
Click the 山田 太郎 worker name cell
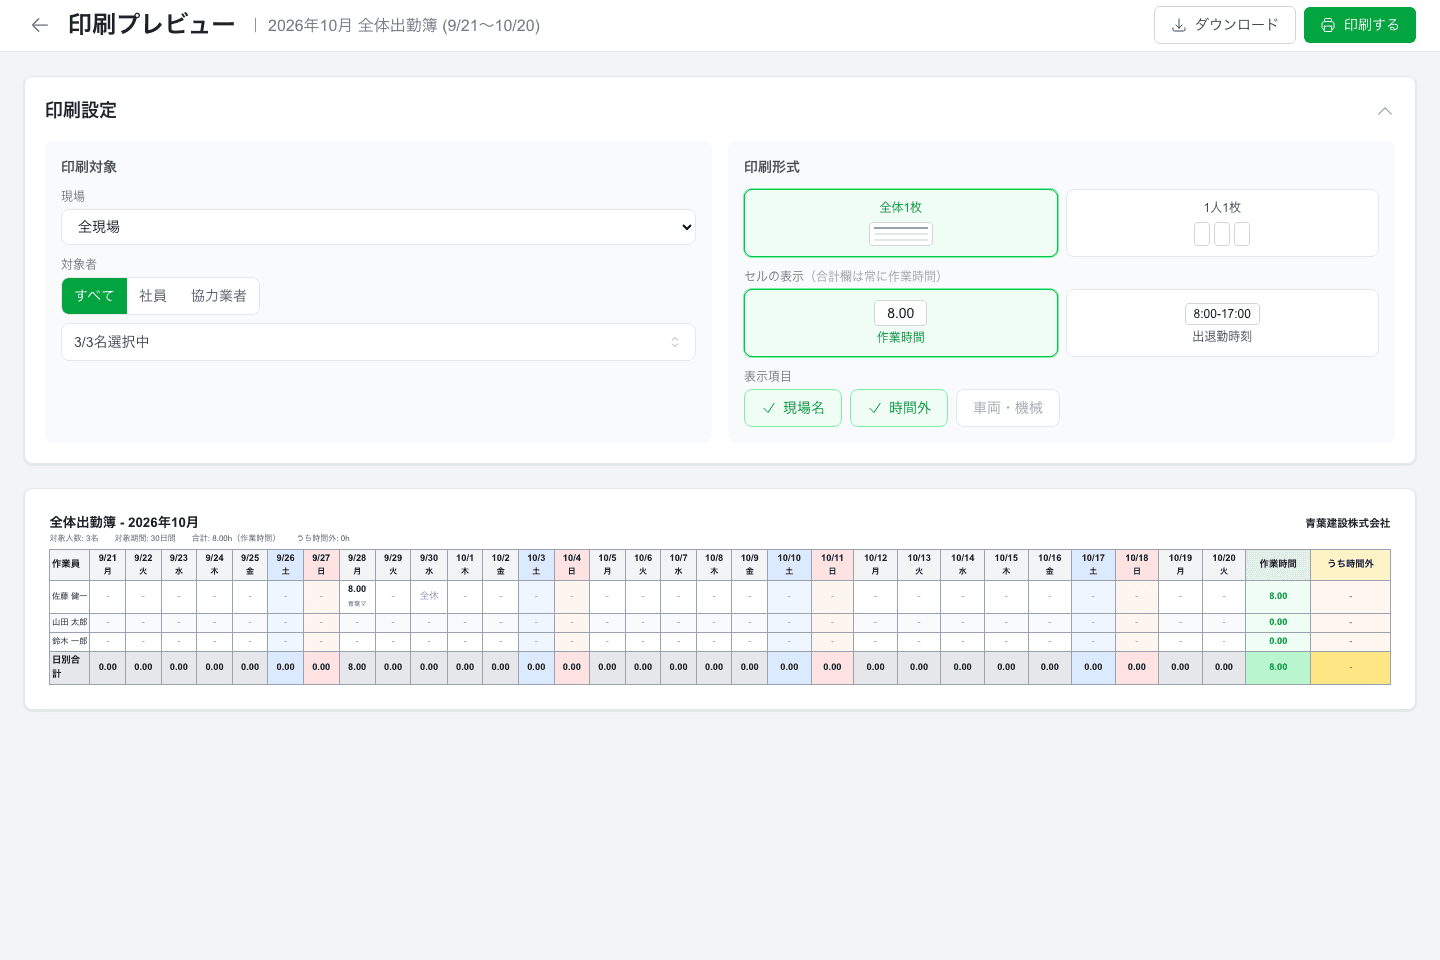pos(70,622)
